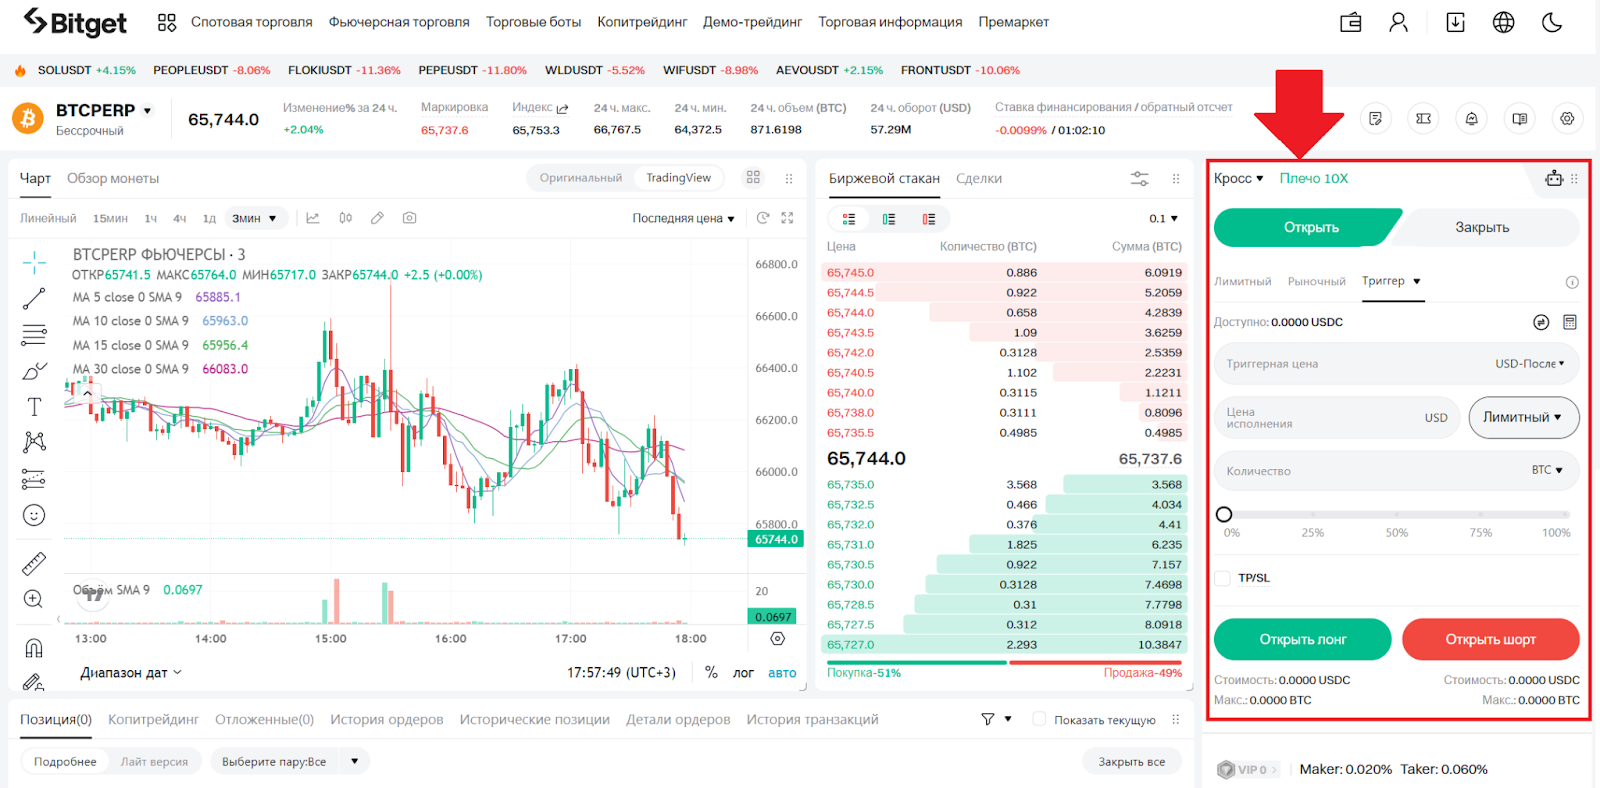Click the 'Открыть шорт' button
Image resolution: width=1600 pixels, height=788 pixels.
tap(1490, 639)
